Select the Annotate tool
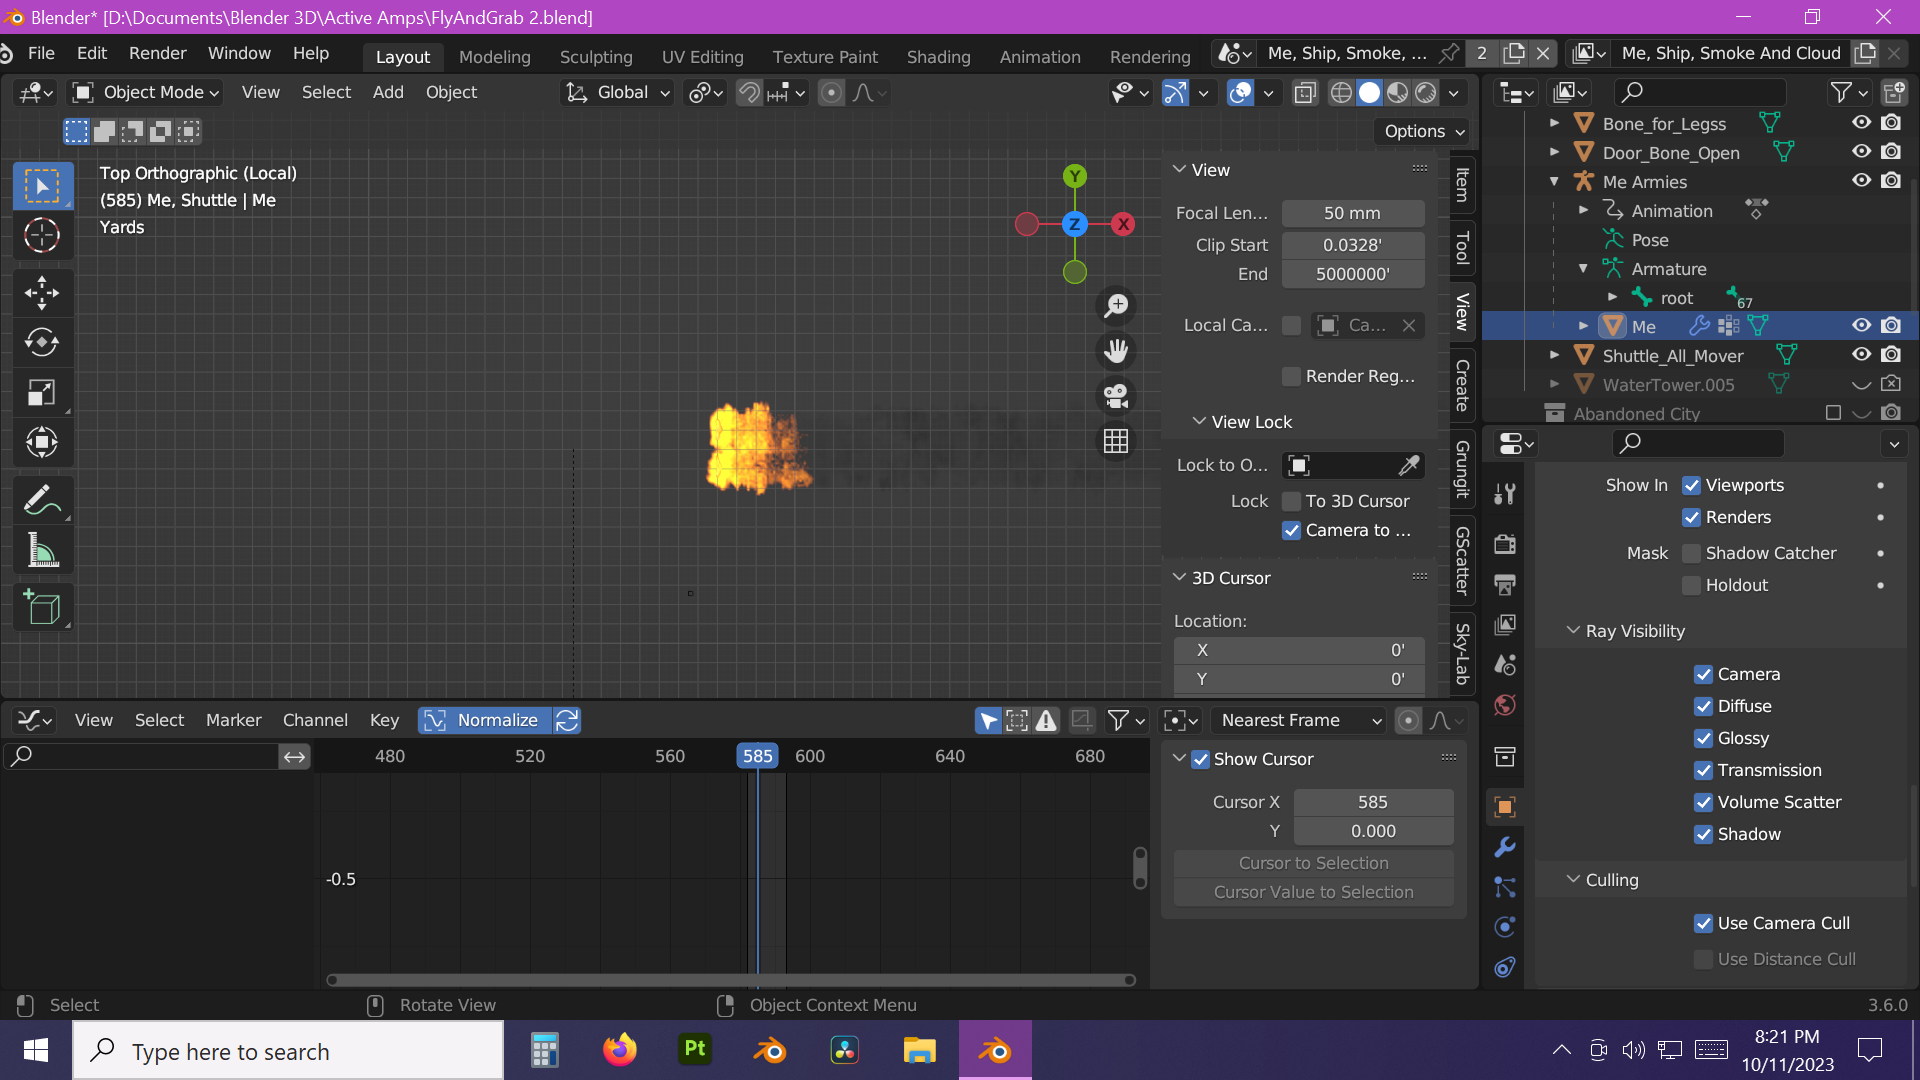The width and height of the screenshot is (1920, 1080). coord(42,500)
